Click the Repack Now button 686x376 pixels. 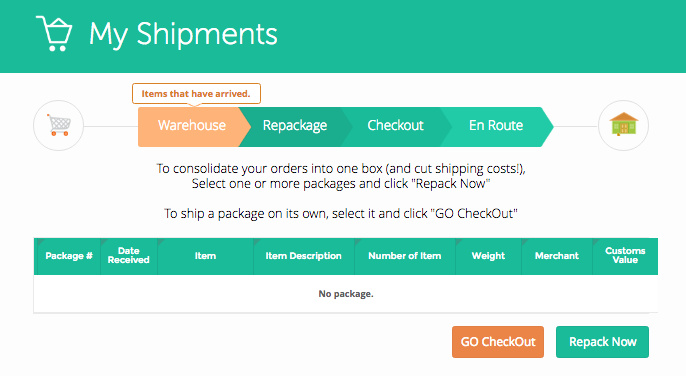click(602, 342)
